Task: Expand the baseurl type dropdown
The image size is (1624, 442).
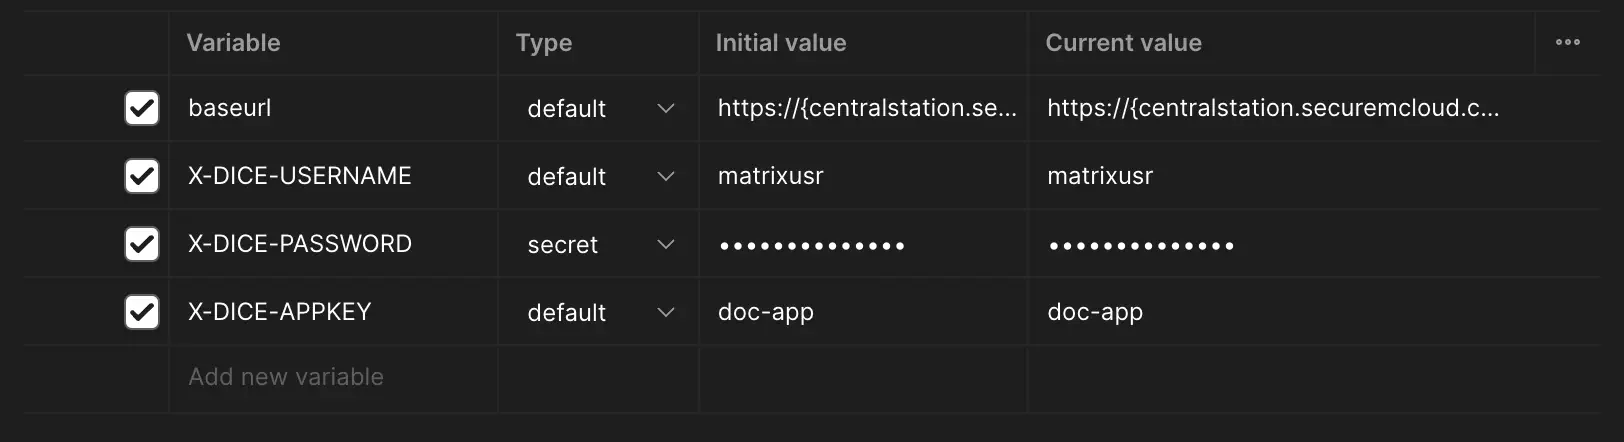Action: click(599, 108)
